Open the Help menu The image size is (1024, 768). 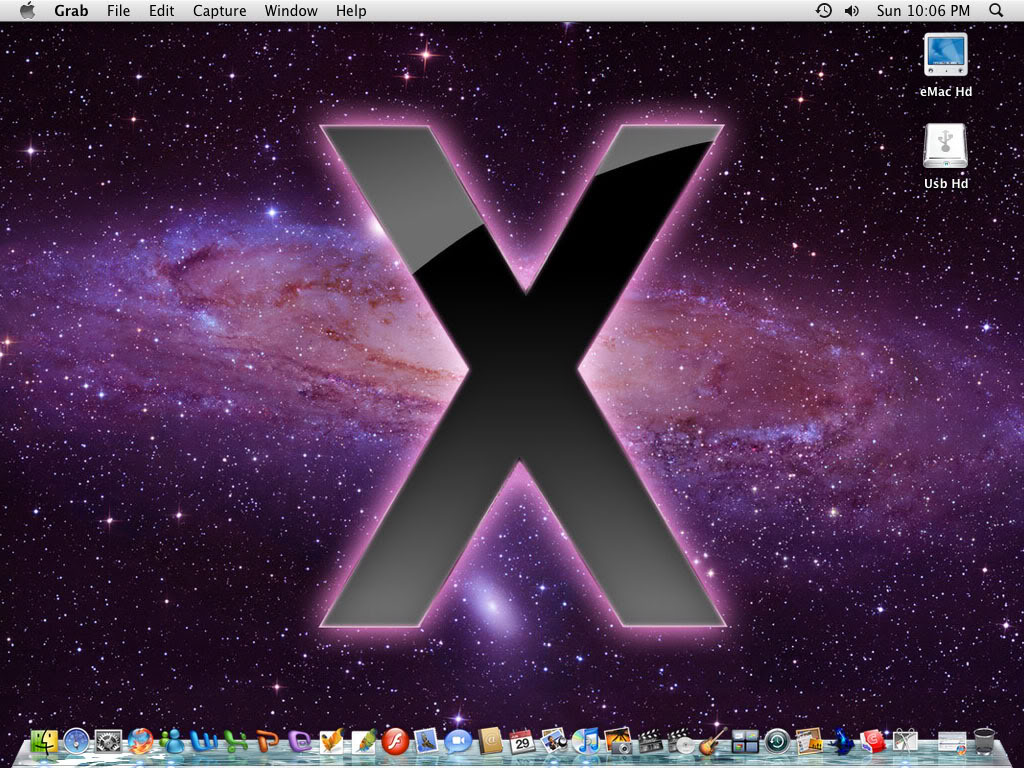pos(351,11)
